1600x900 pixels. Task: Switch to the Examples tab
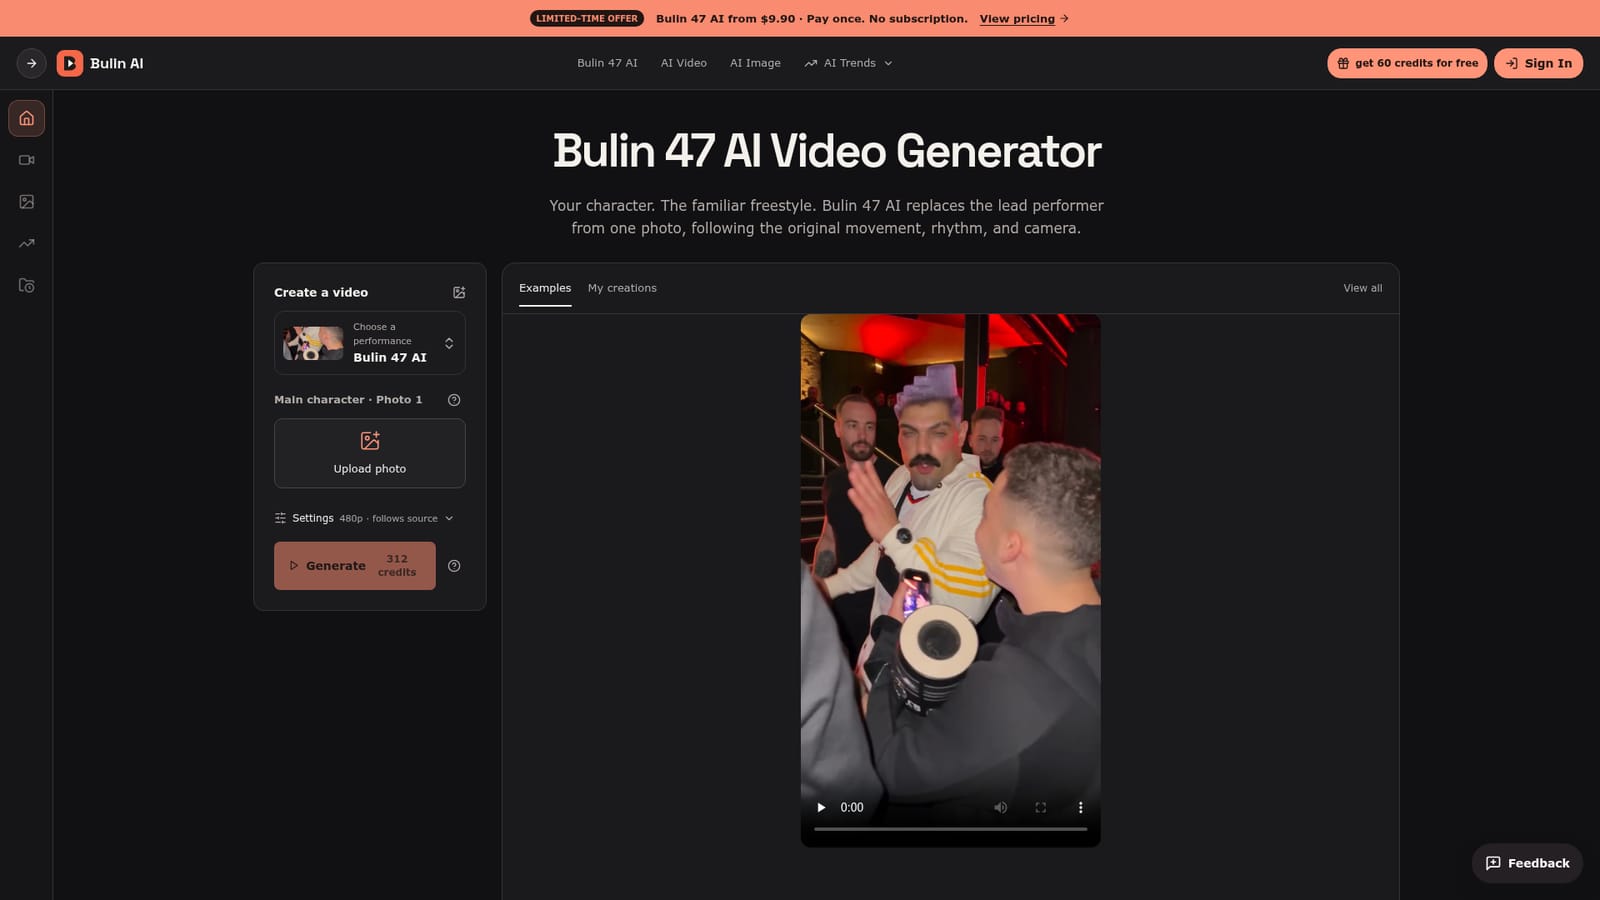coord(545,288)
